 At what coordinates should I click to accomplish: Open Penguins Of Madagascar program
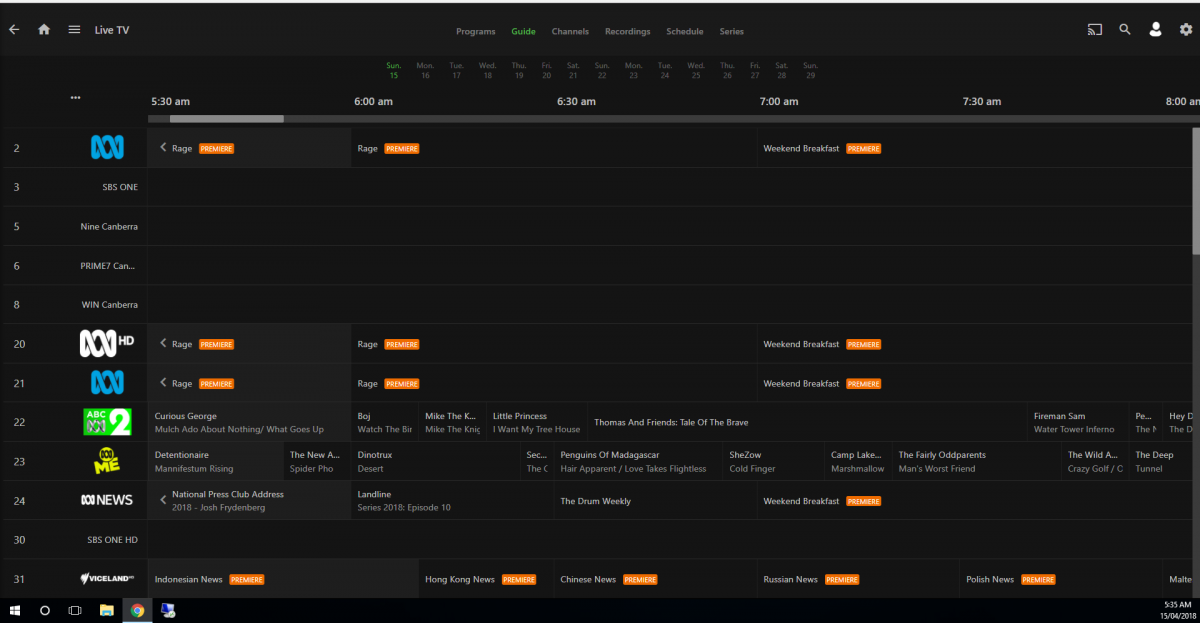(609, 455)
